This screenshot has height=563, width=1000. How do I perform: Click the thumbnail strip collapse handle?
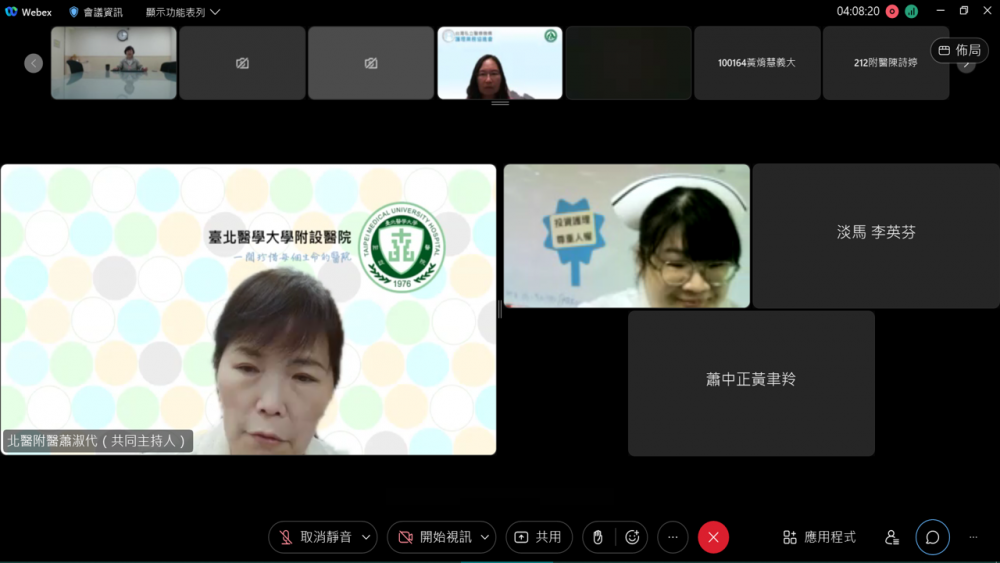pyautogui.click(x=500, y=103)
